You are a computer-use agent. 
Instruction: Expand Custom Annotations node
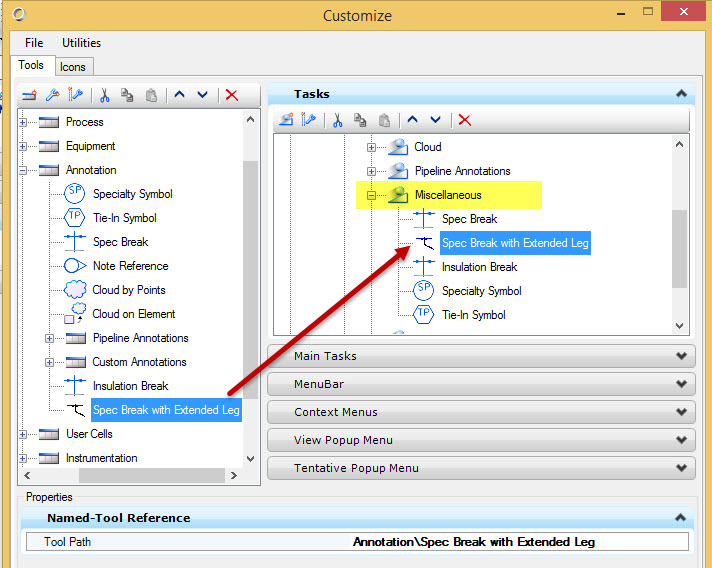49,362
